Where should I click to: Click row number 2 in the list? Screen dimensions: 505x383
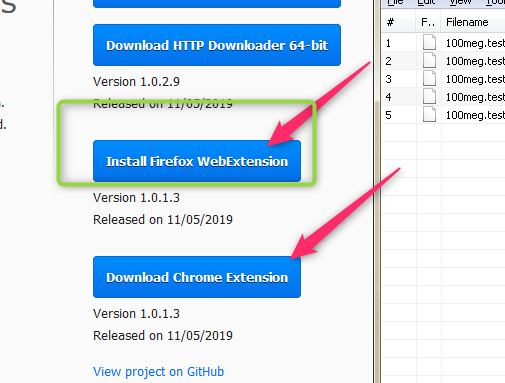pyautogui.click(x=388, y=61)
